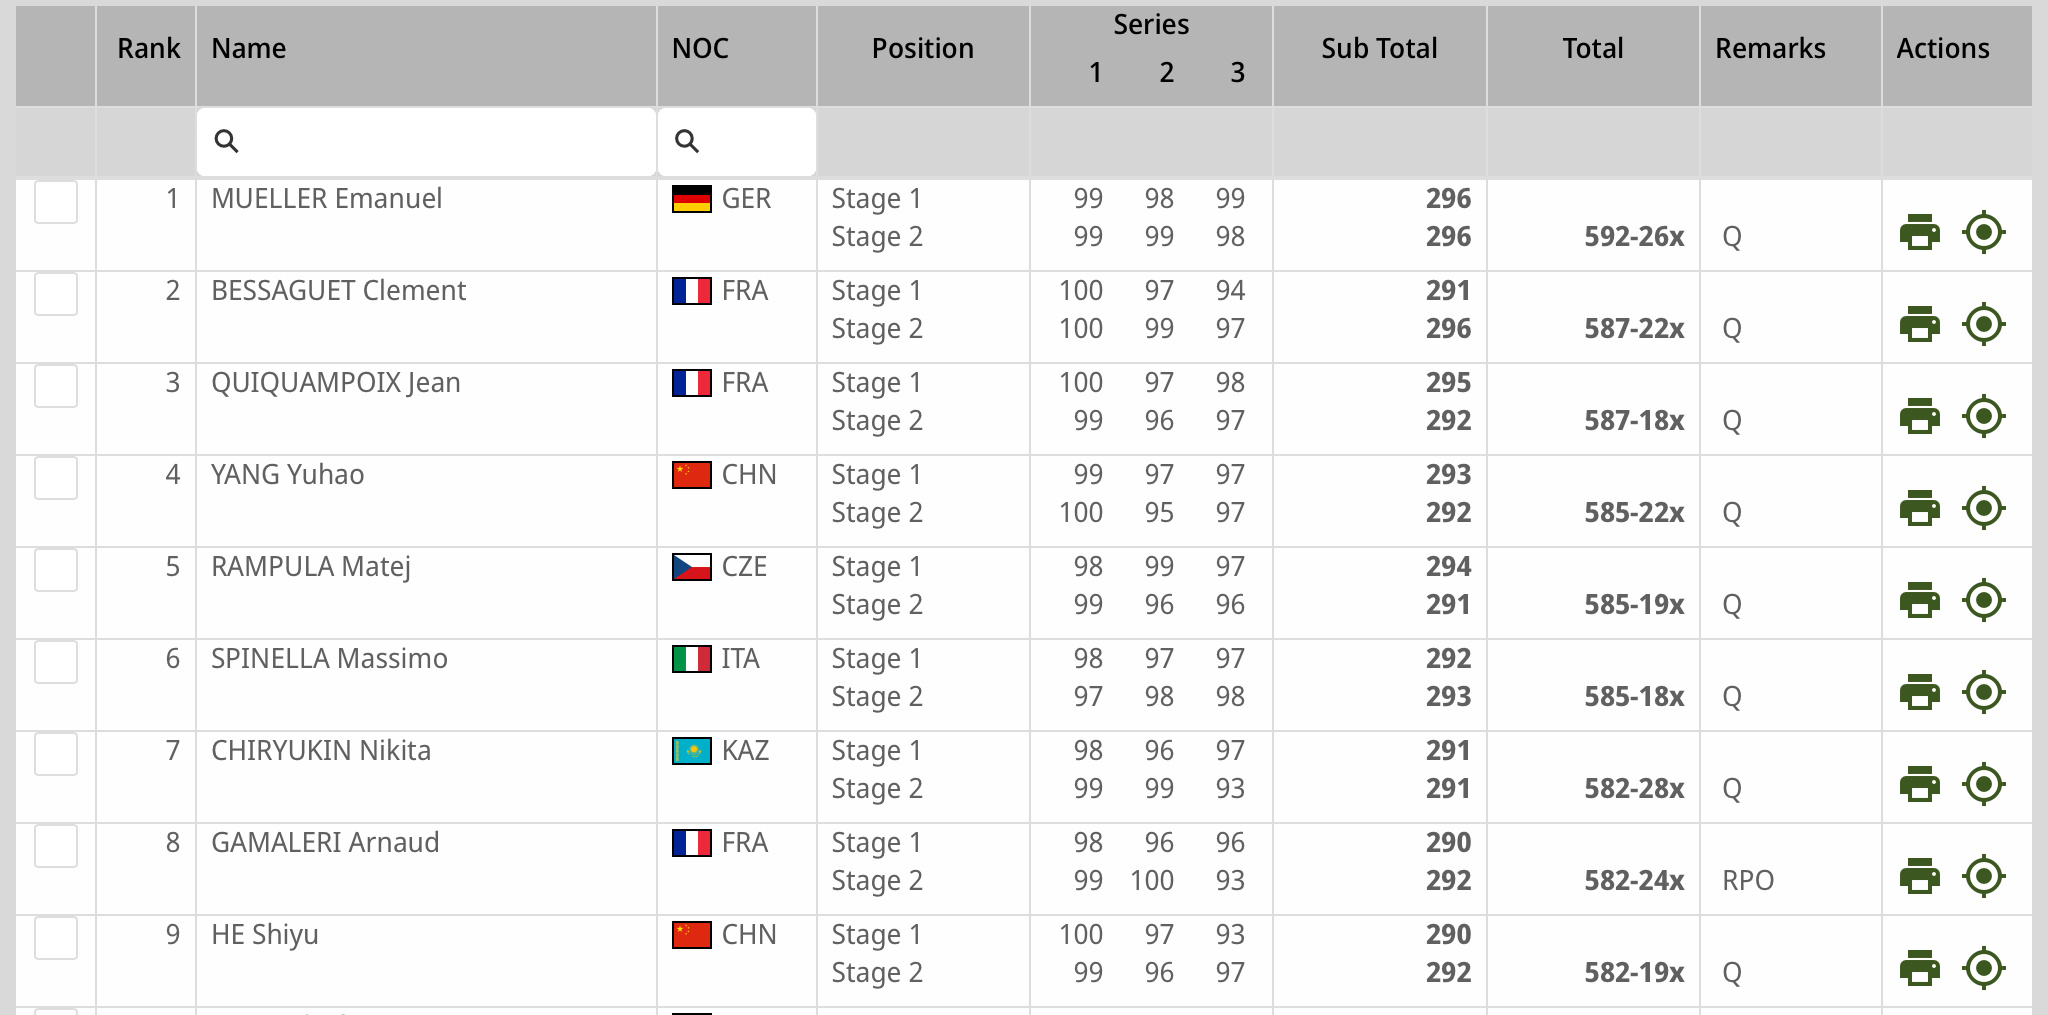Sort table by Rank column header
The image size is (2048, 1015).
click(148, 48)
